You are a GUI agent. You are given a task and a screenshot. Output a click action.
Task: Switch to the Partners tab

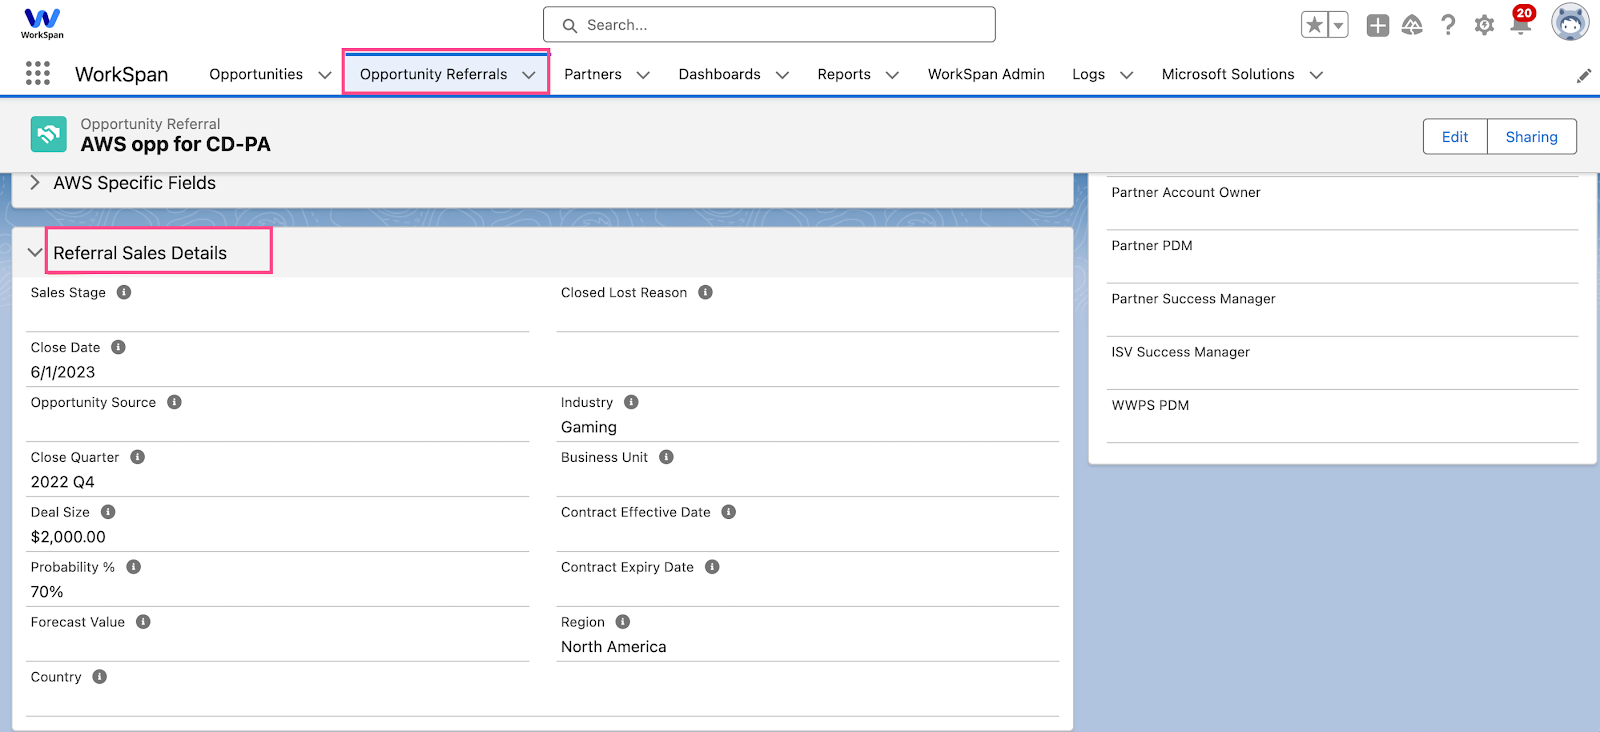[593, 74]
